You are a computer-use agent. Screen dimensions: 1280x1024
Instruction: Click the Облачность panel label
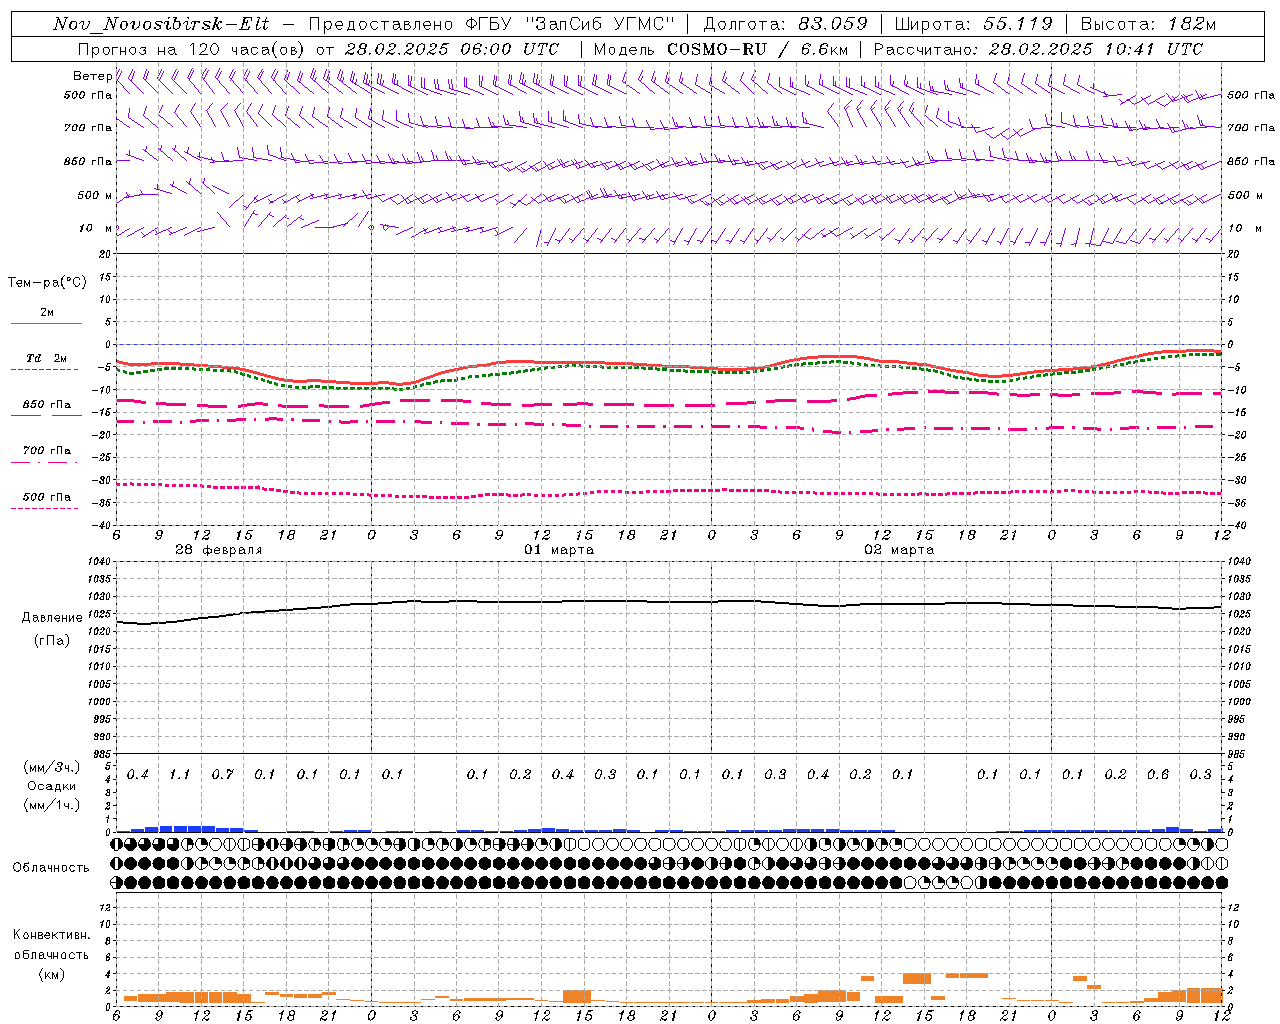51,868
